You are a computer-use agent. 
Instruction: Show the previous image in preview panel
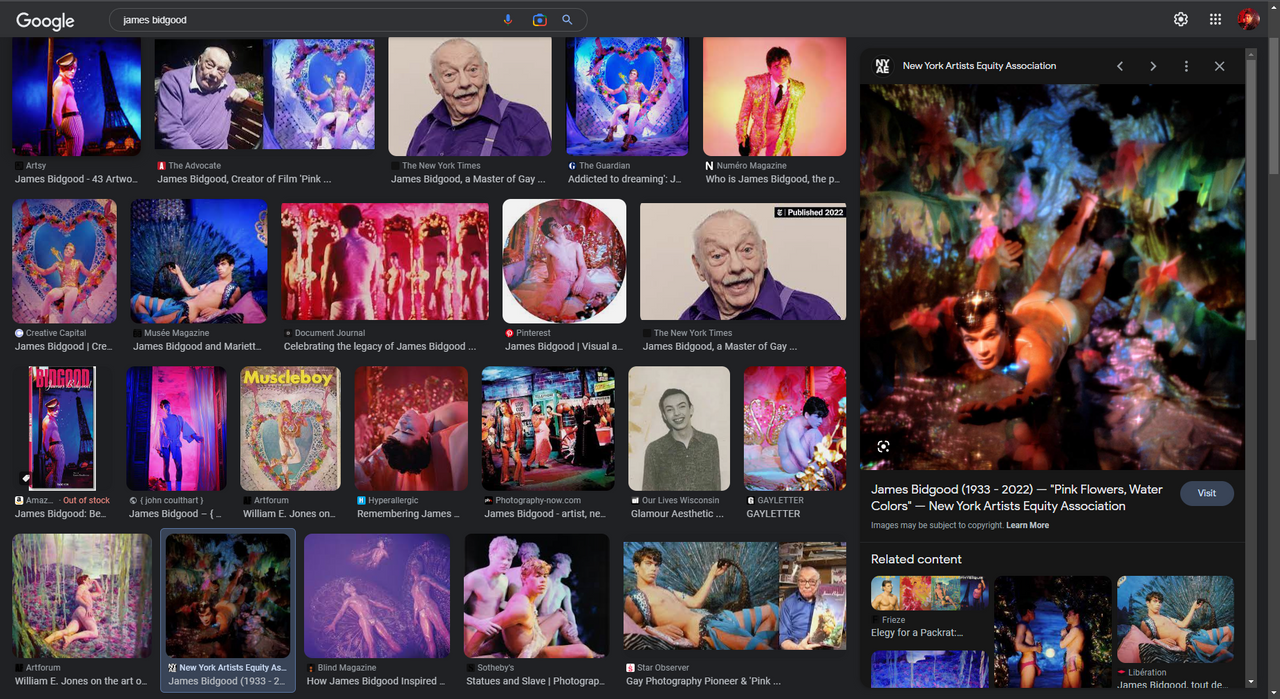pyautogui.click(x=1120, y=66)
